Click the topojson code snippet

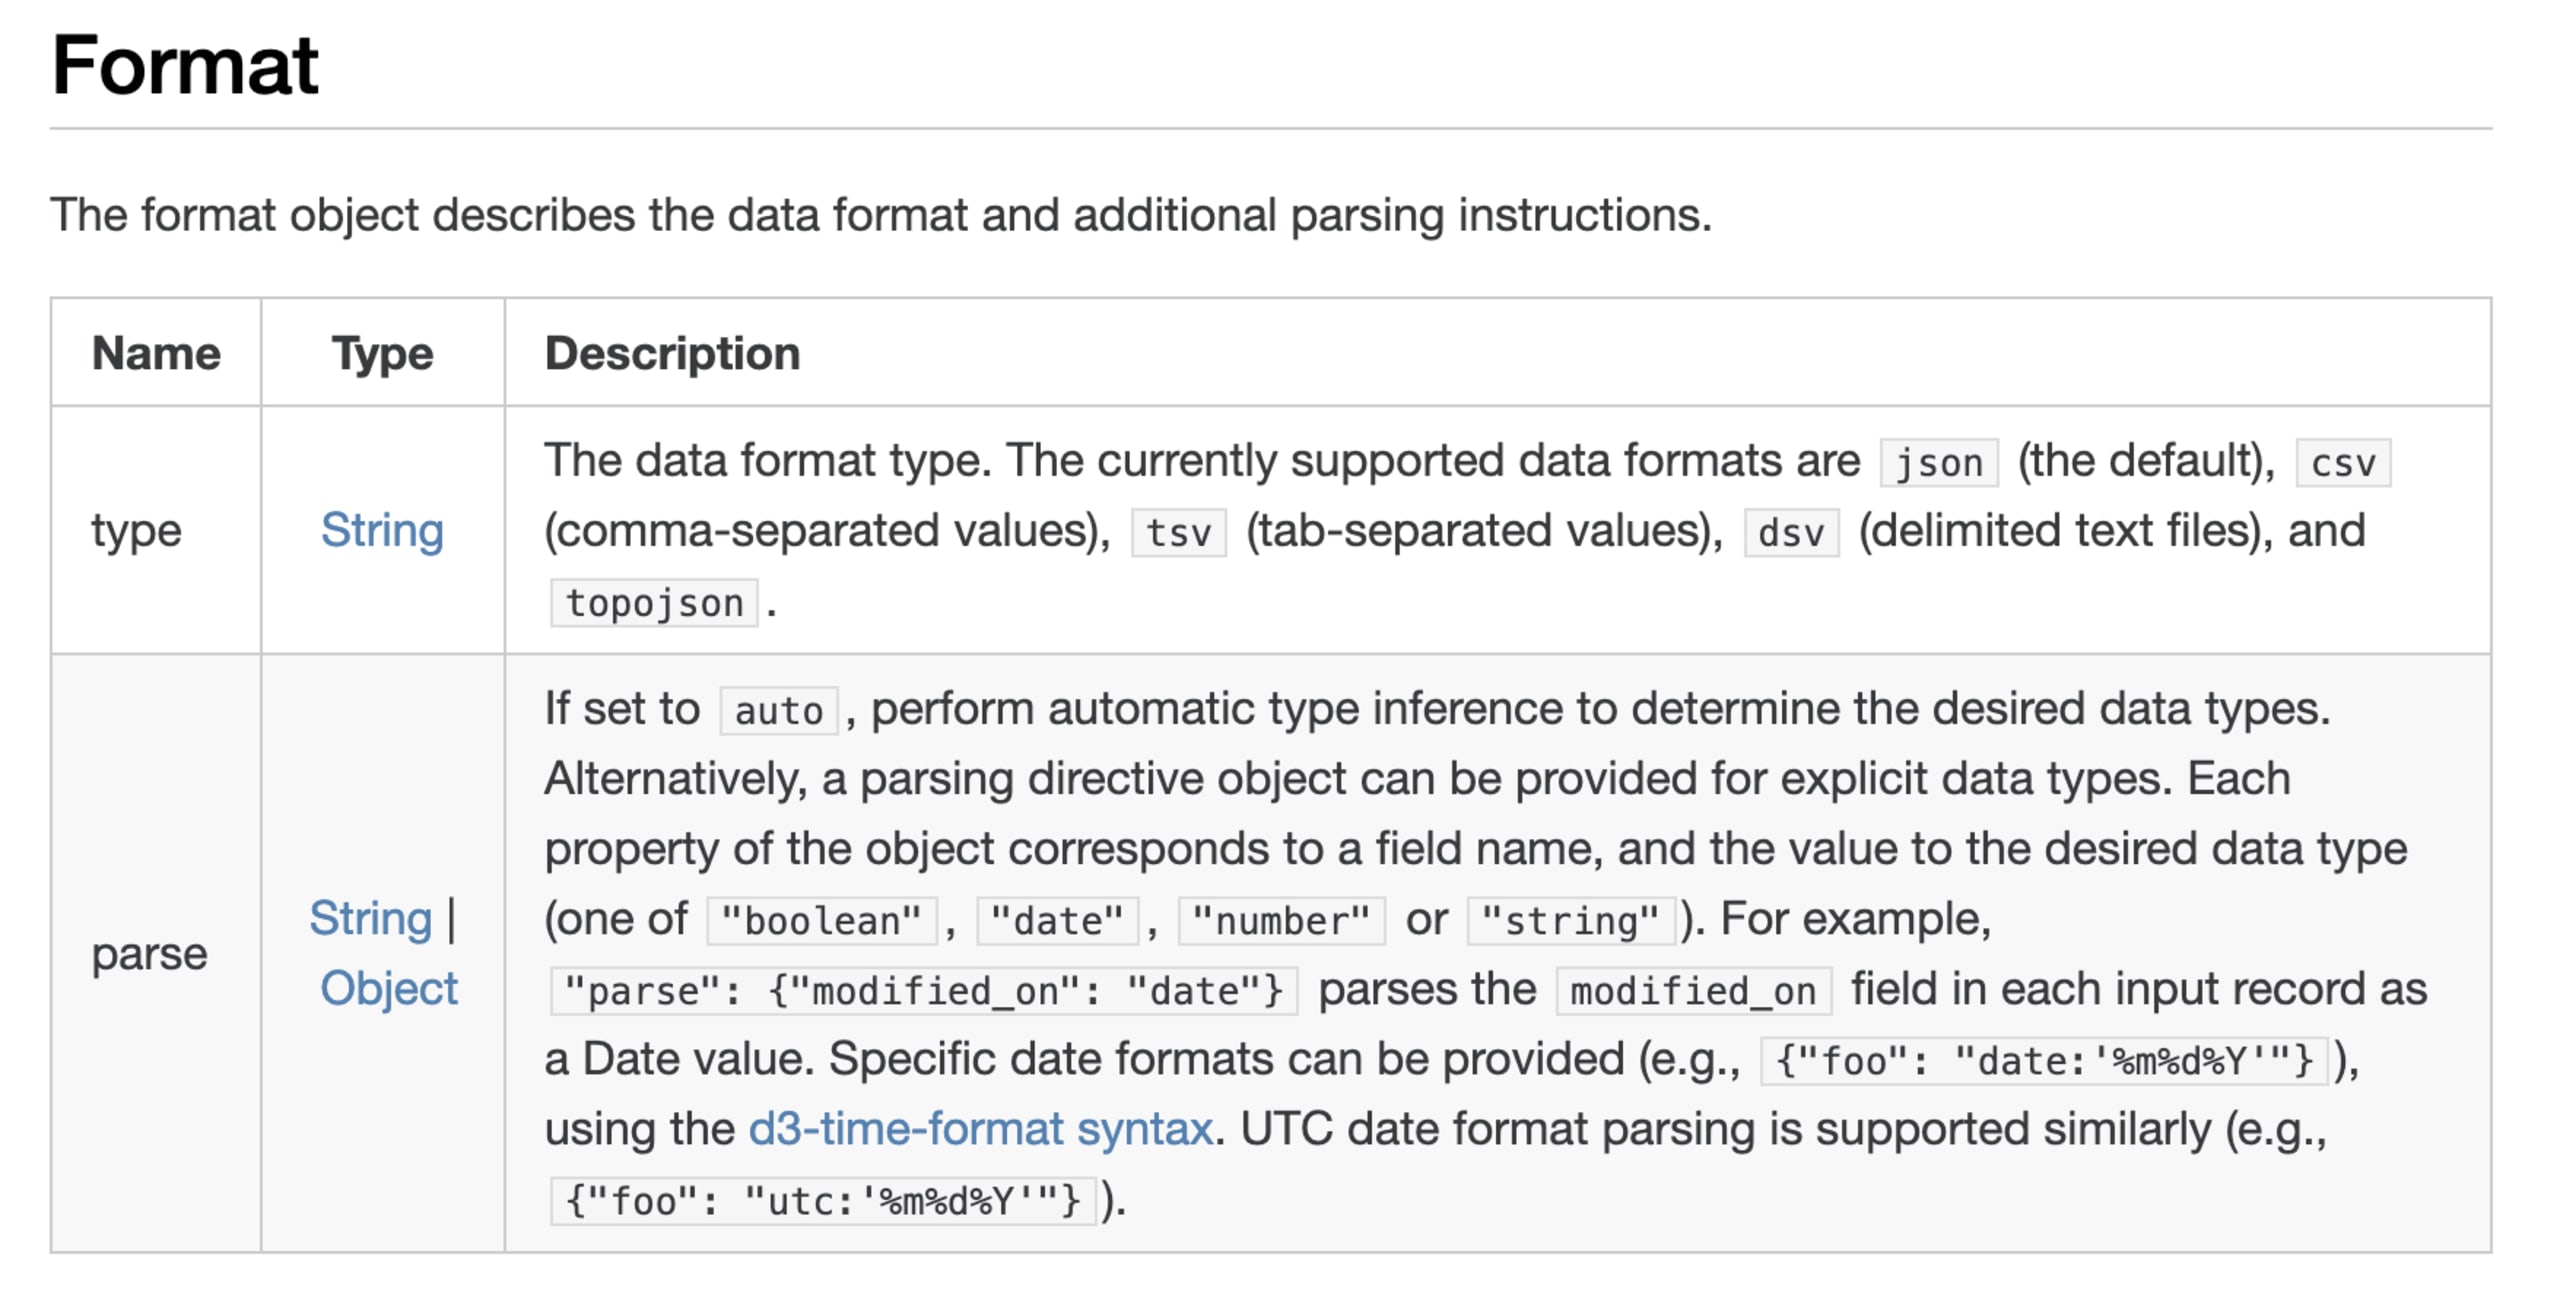pyautogui.click(x=654, y=603)
